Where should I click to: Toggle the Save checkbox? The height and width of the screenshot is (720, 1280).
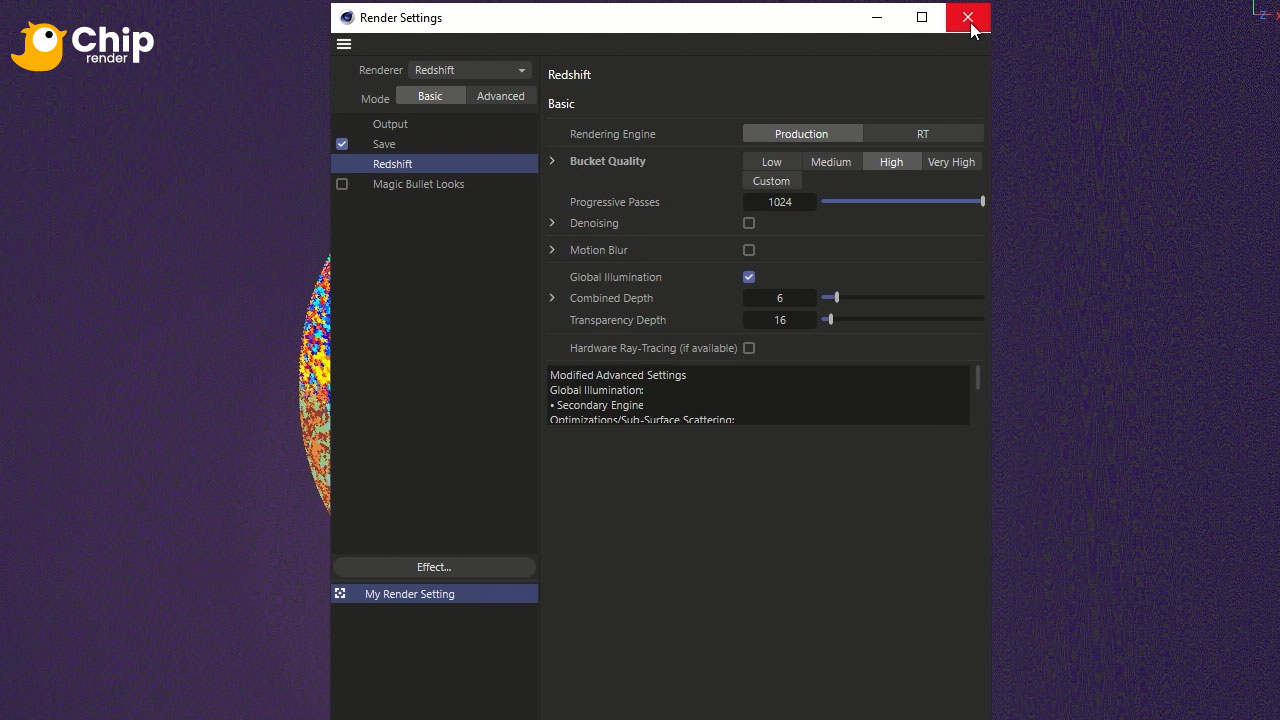[342, 144]
